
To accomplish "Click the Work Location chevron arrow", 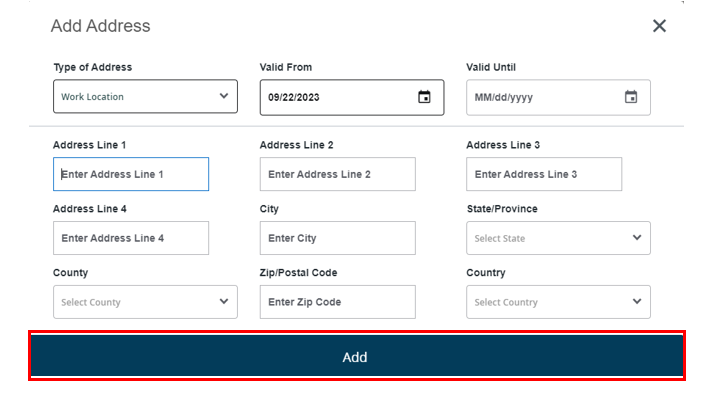I will pos(224,97).
